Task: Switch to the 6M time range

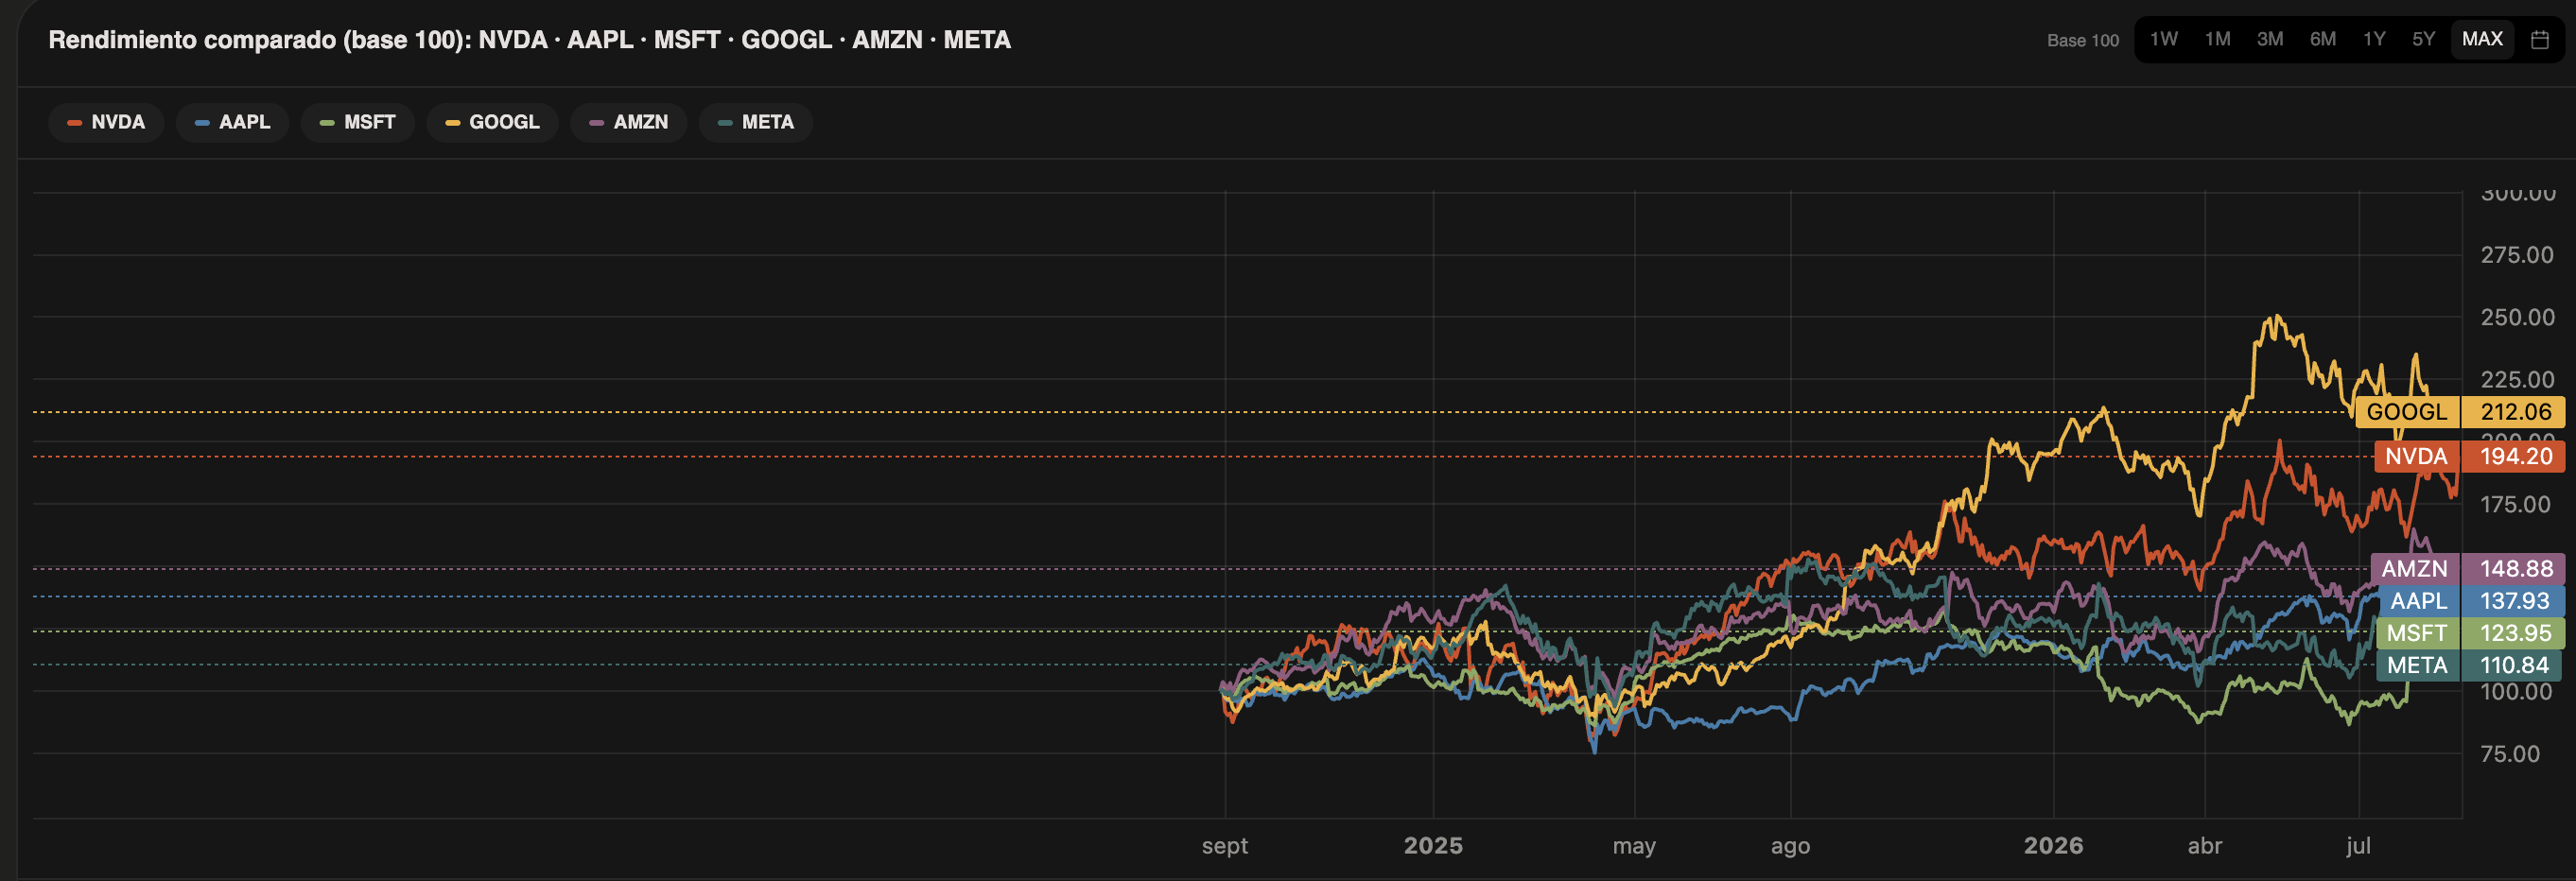Action: point(2323,39)
